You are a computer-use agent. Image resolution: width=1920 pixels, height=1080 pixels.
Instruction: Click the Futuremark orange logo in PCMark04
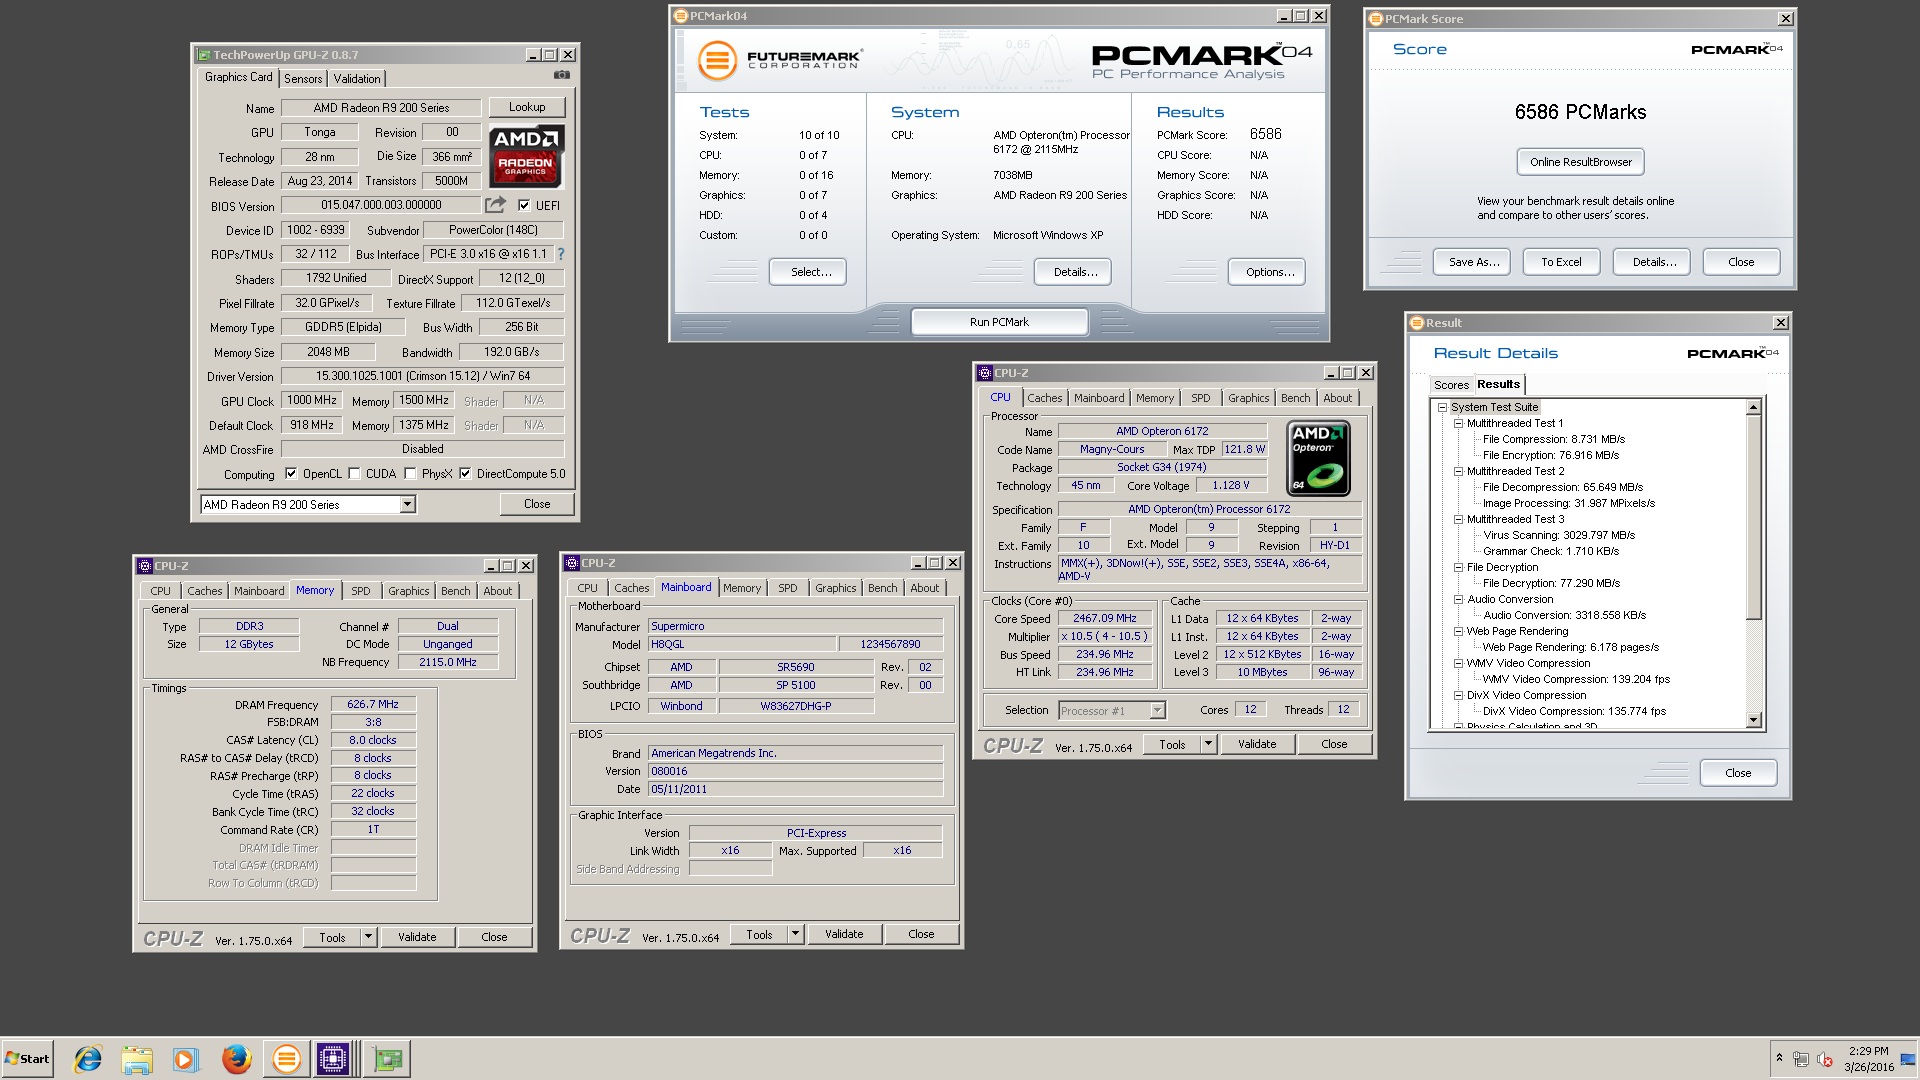pos(716,61)
